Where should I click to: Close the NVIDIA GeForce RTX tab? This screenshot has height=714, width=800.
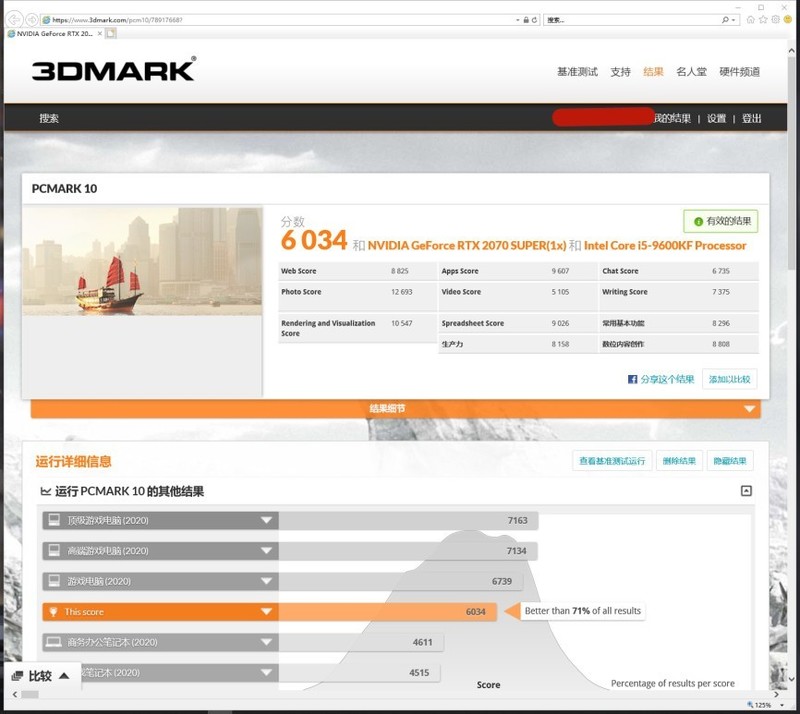[99, 34]
